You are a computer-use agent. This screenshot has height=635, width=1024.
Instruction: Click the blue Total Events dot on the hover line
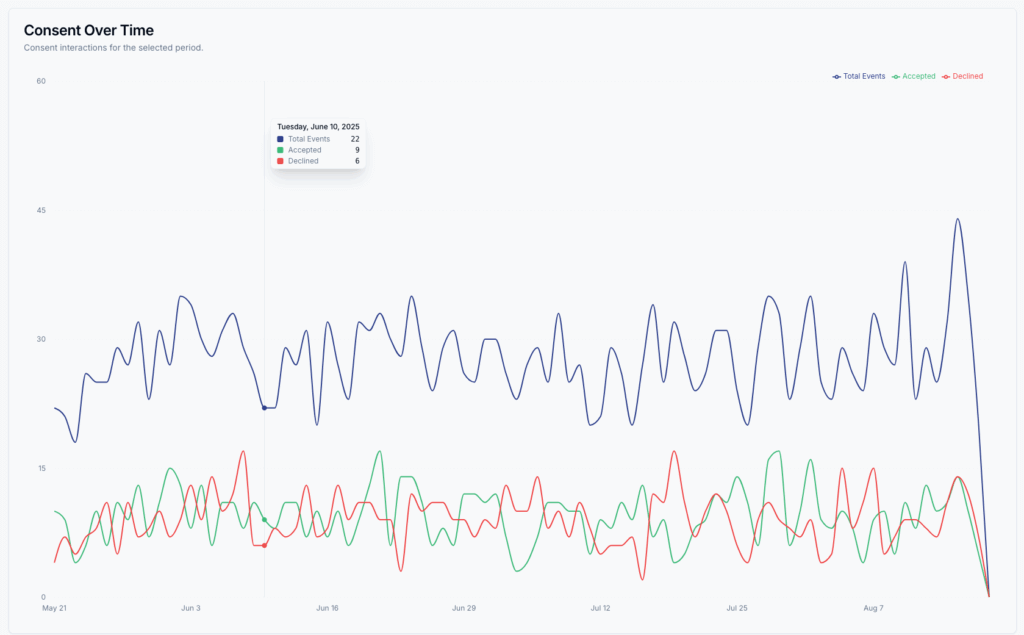click(264, 408)
